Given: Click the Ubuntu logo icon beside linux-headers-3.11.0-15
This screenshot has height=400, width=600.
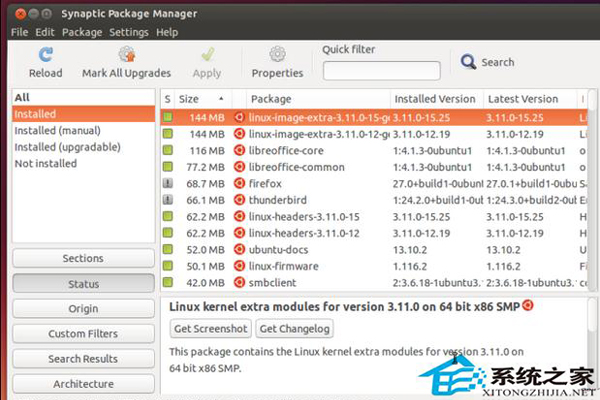Looking at the screenshot, I should point(239,217).
